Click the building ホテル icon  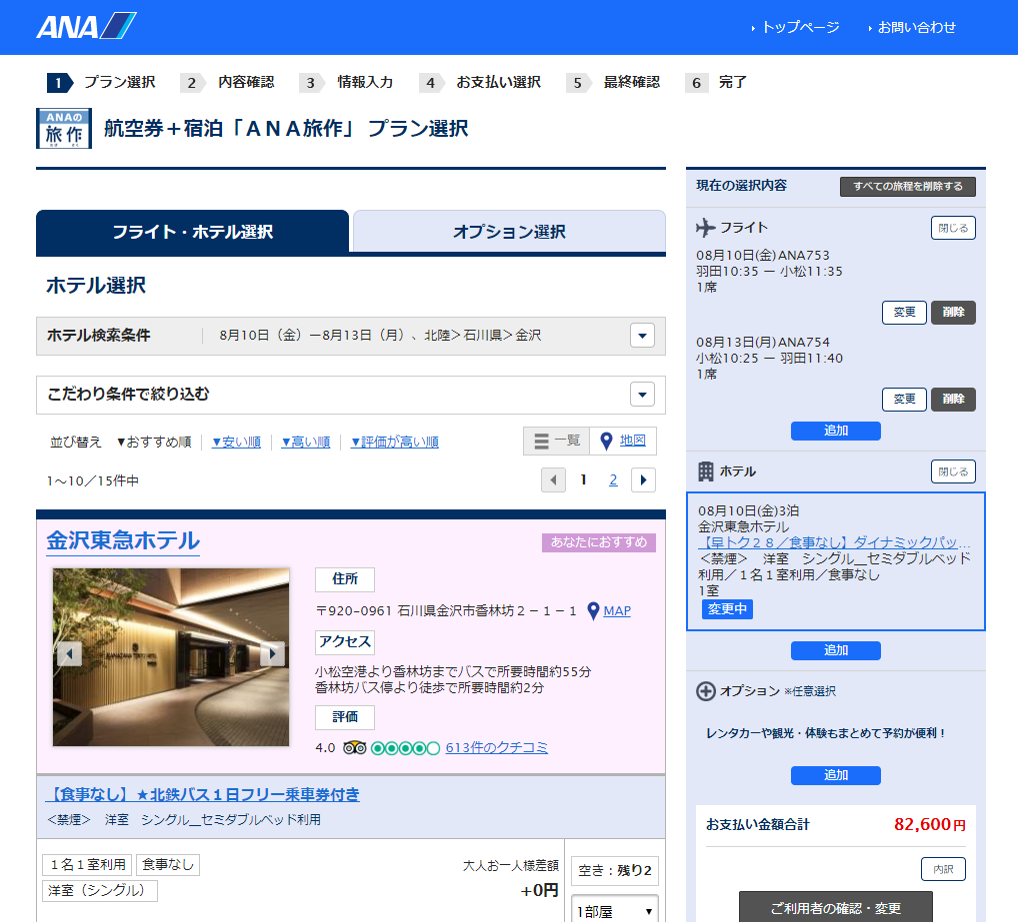click(x=706, y=471)
